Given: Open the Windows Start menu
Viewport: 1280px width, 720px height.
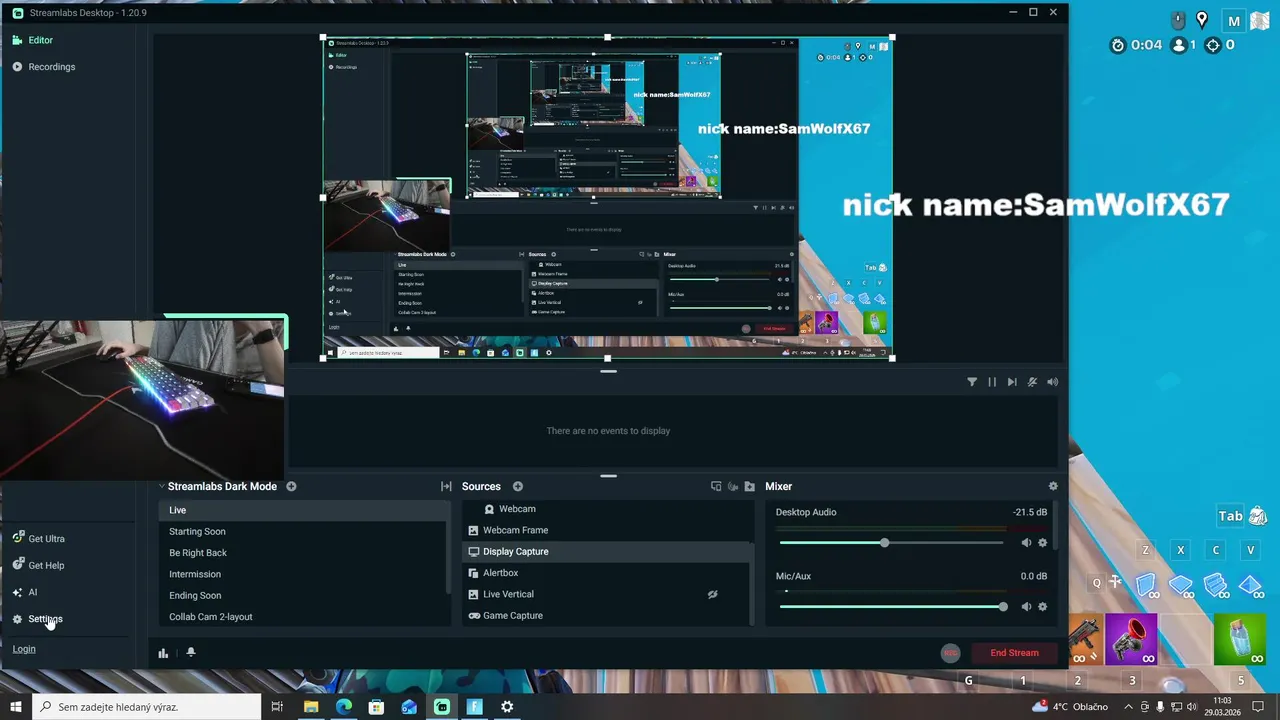Looking at the screenshot, I should pos(16,707).
